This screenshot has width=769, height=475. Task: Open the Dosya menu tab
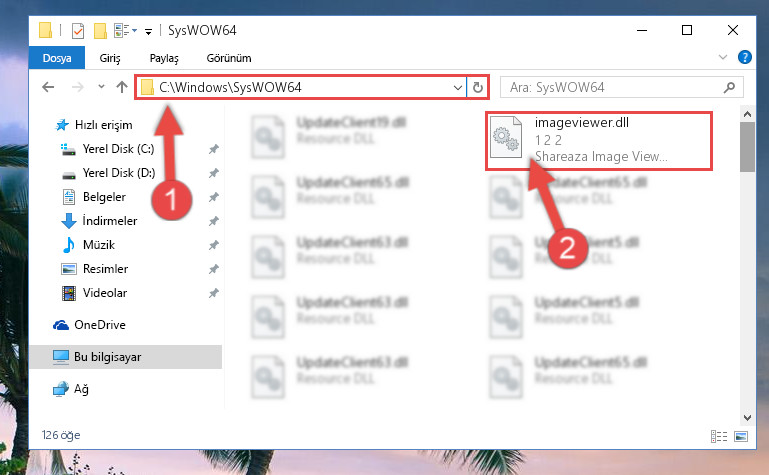(x=57, y=58)
